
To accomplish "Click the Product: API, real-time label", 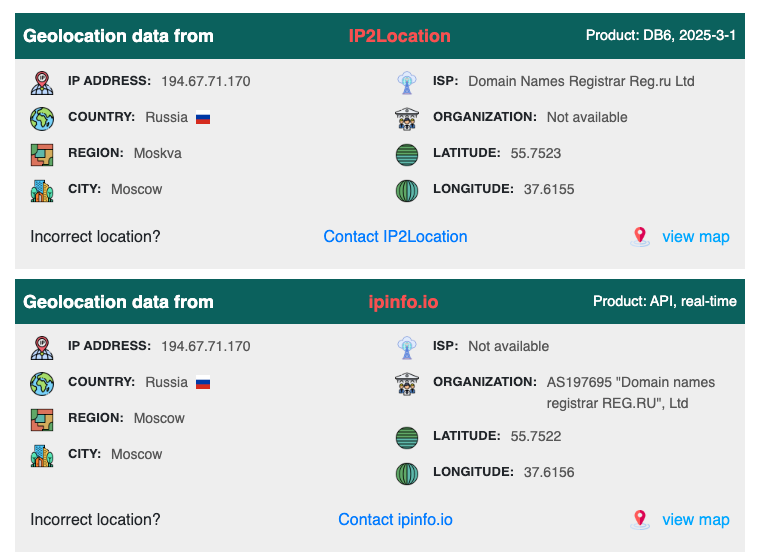I will [x=665, y=301].
